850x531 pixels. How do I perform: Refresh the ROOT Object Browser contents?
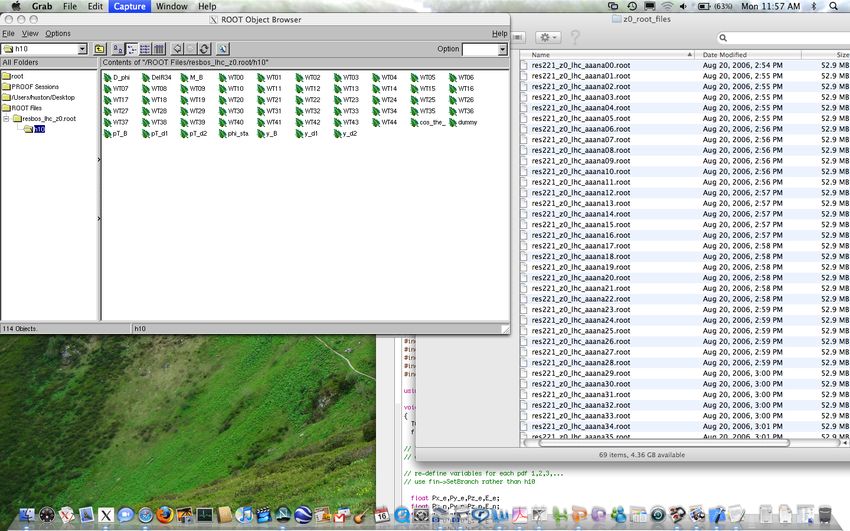204,49
